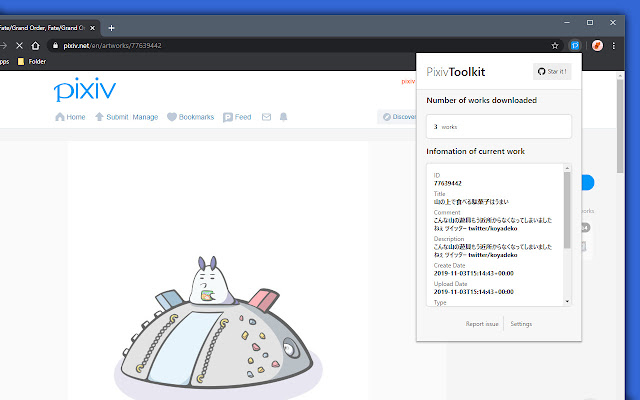Open Settings in Pixiv Toolkit popup
Screen dimensions: 640x400
pos(520,324)
